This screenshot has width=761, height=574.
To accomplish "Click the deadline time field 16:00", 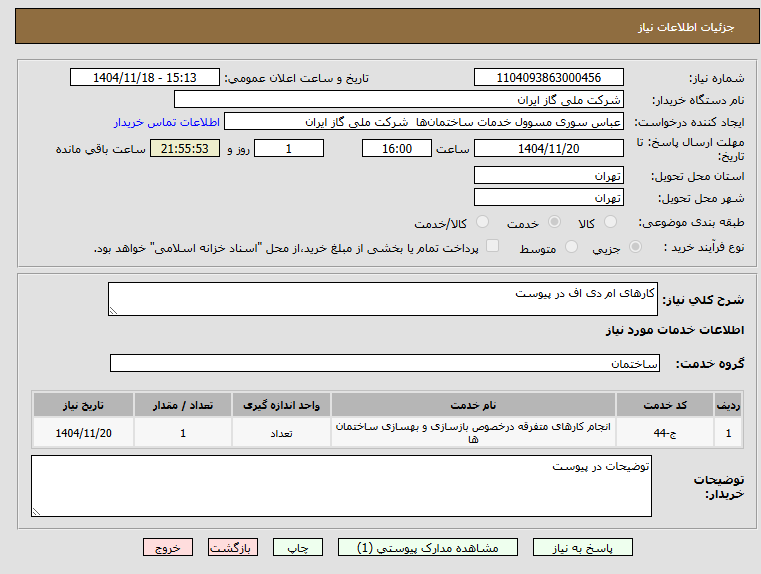I will coord(397,148).
